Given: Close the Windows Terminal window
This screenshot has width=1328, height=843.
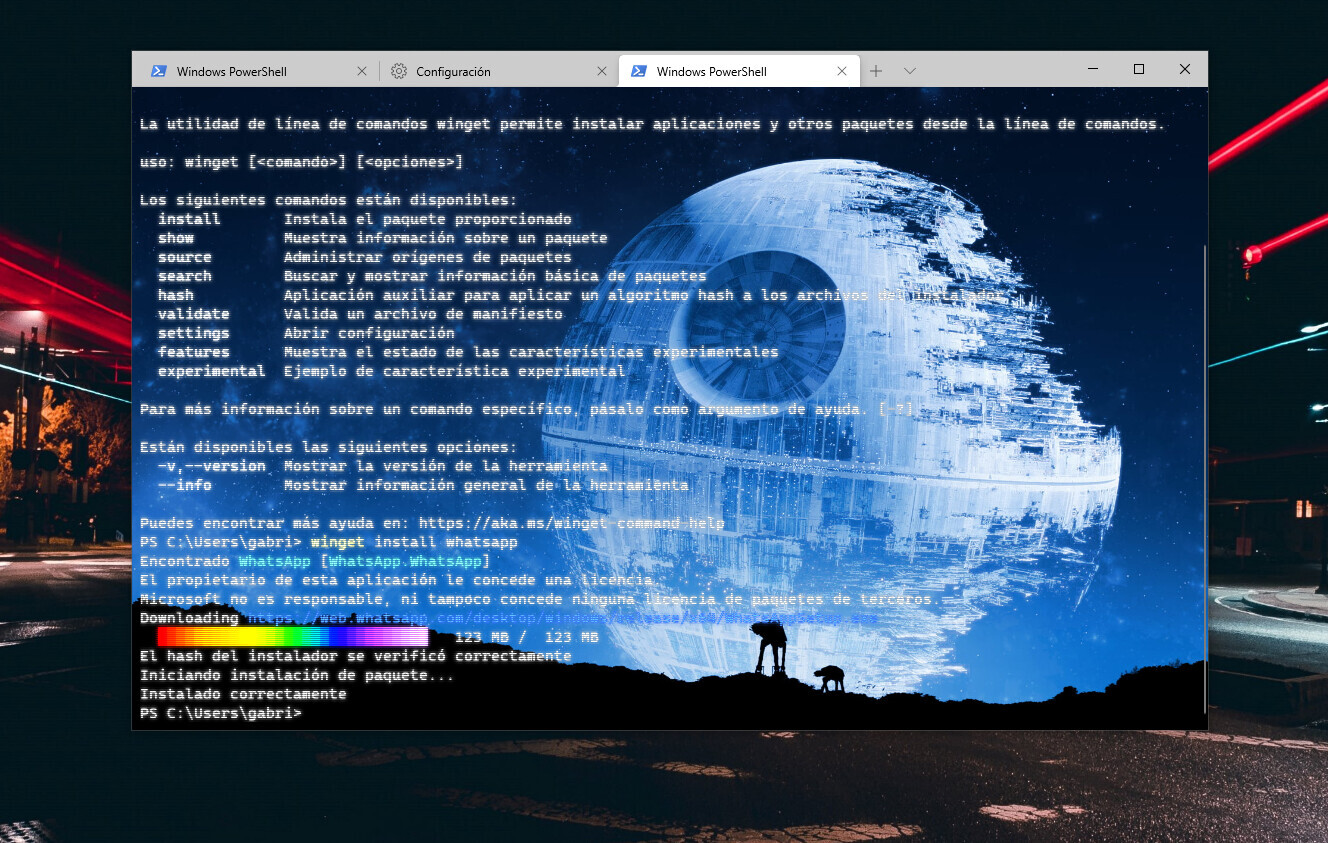Looking at the screenshot, I should (1184, 69).
